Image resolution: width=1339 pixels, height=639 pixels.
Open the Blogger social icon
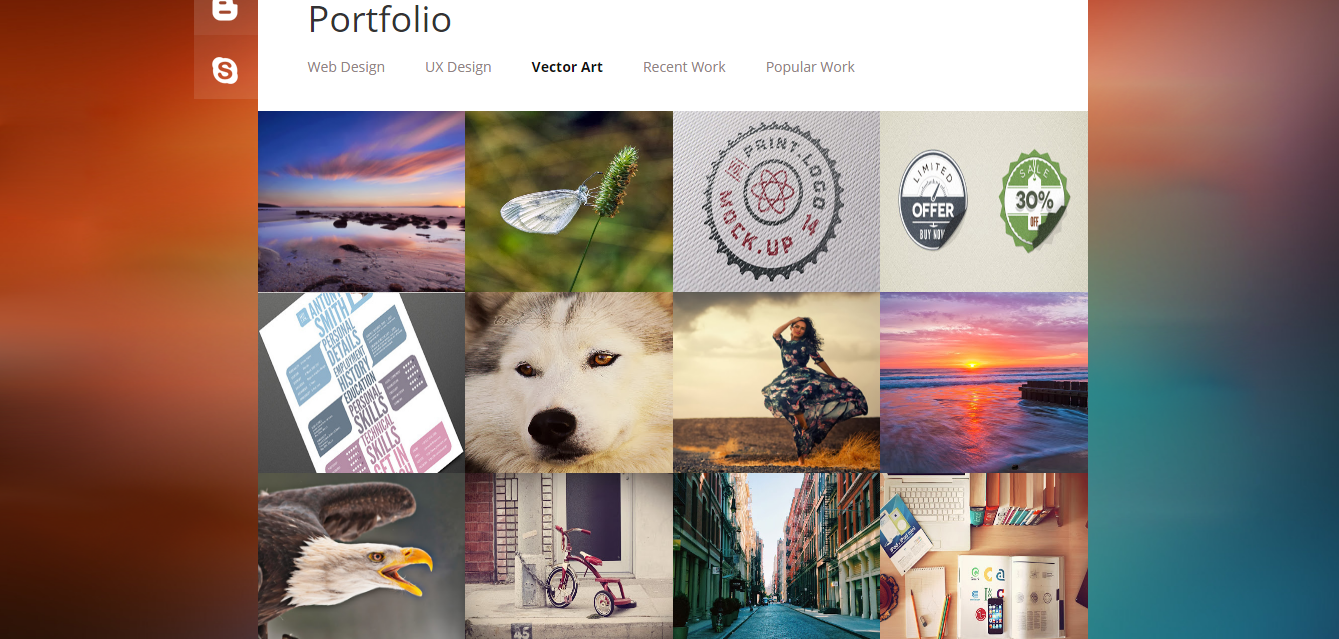225,12
